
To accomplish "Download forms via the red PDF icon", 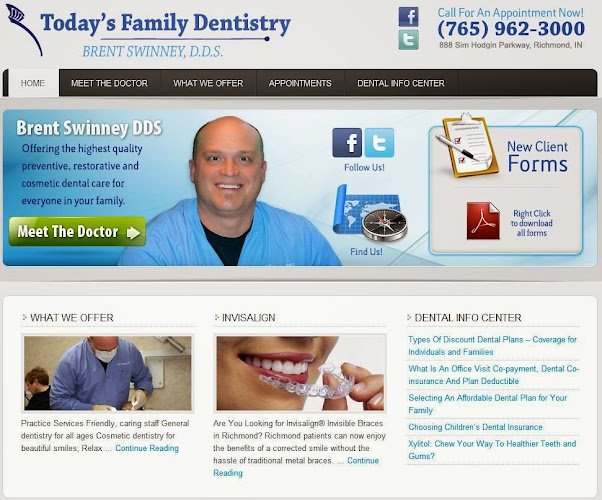I will (483, 221).
